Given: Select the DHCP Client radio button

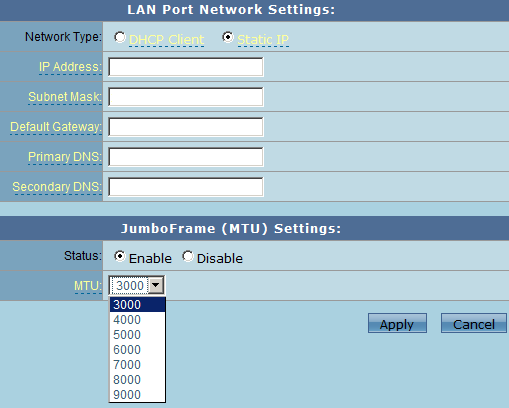Looking at the screenshot, I should 119,37.
